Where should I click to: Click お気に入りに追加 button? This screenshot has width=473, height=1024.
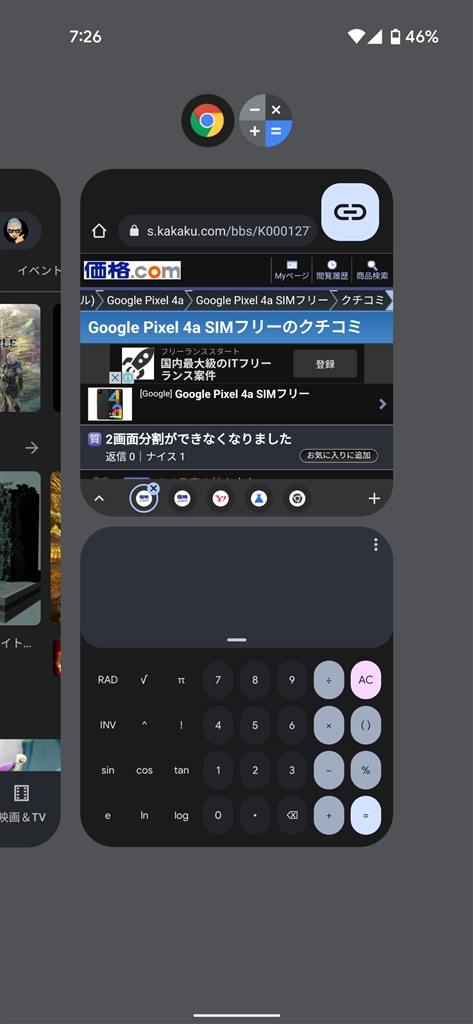(338, 456)
